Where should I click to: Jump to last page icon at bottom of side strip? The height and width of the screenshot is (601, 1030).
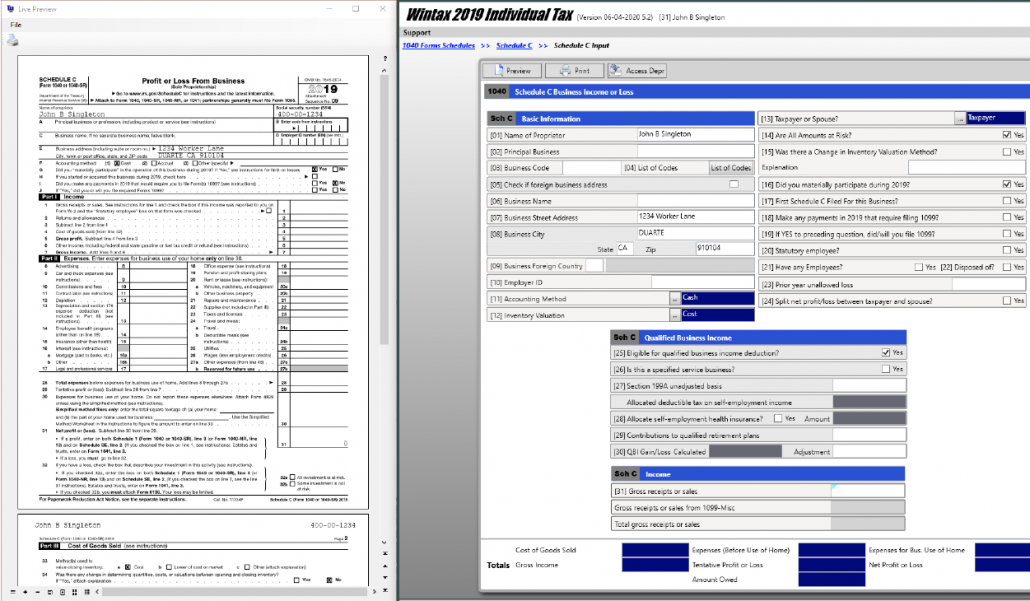[x=385, y=590]
